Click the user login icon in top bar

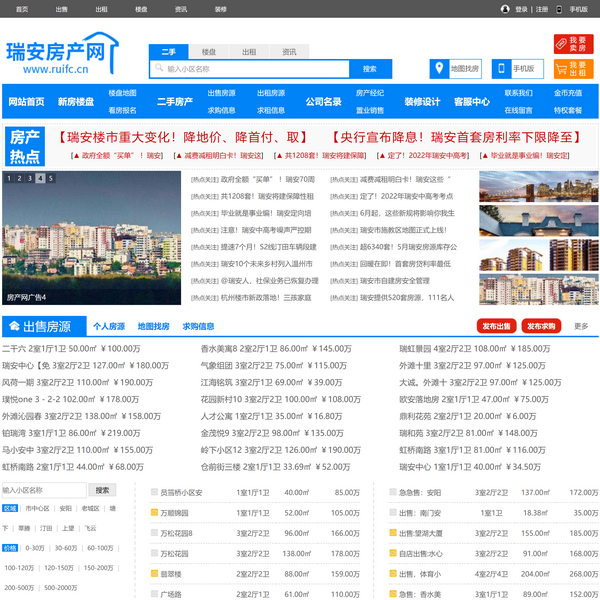tap(505, 9)
